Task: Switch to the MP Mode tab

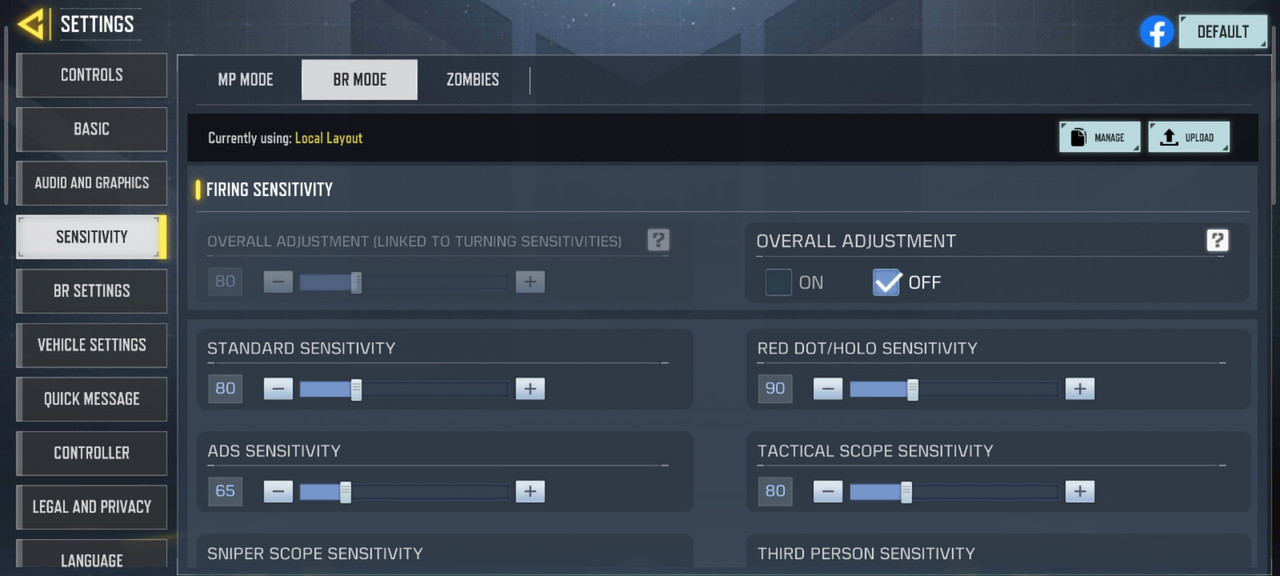Action: click(245, 80)
